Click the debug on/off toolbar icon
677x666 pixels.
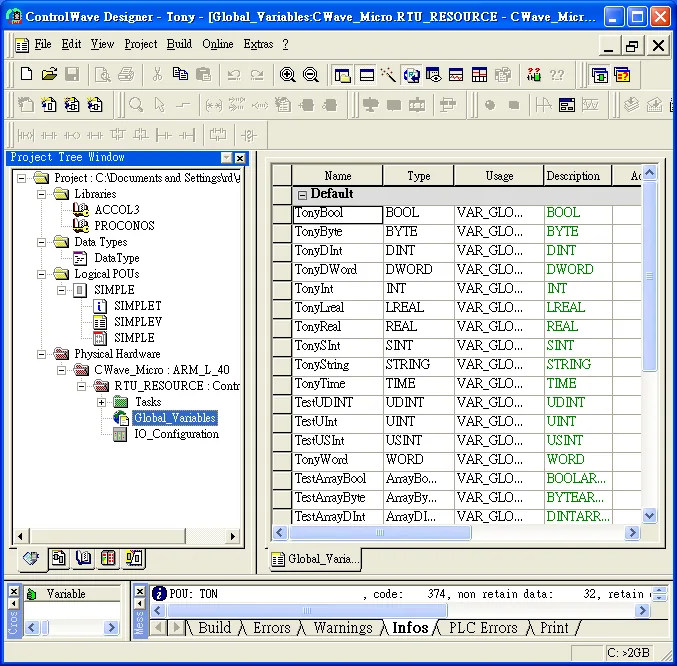click(534, 75)
